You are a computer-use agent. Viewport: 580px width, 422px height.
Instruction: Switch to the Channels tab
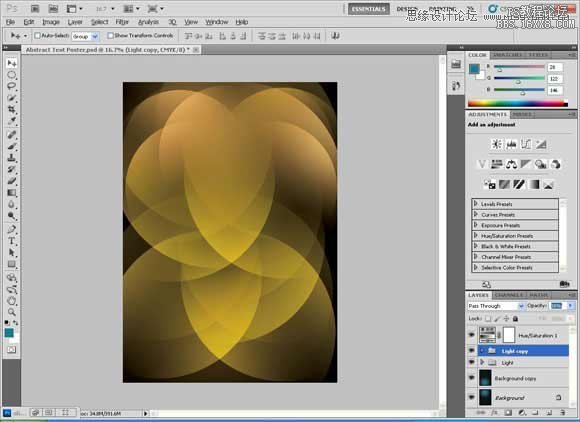pyautogui.click(x=509, y=295)
